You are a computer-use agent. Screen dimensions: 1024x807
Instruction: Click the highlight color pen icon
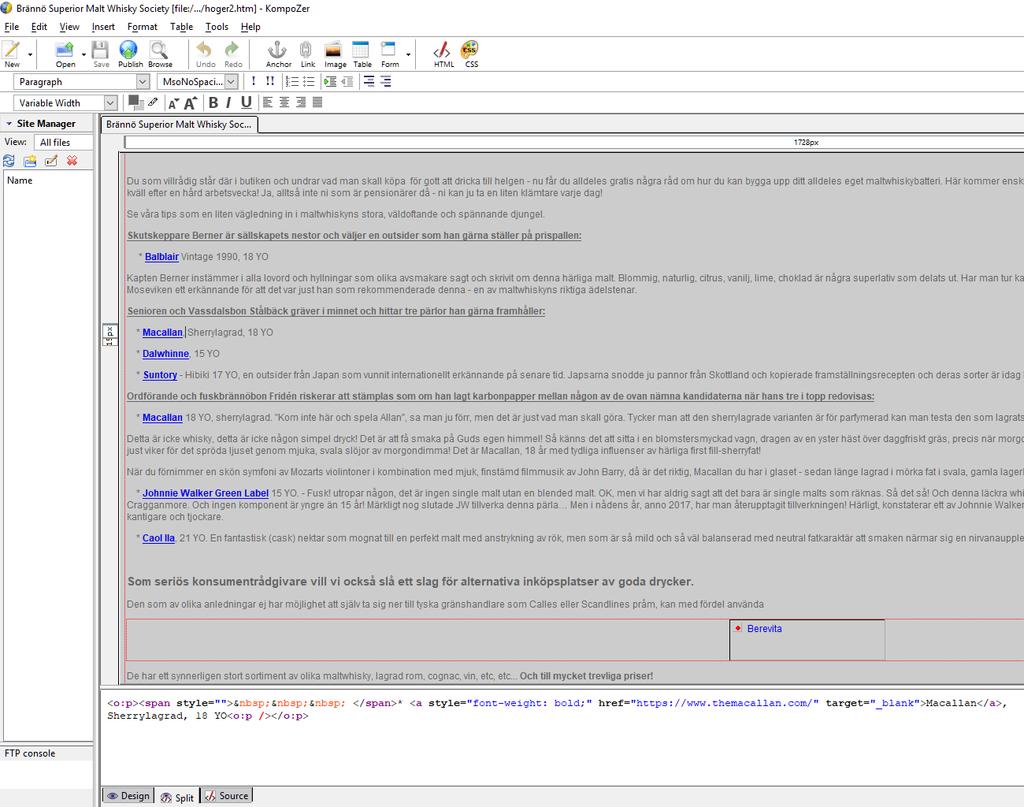click(153, 102)
